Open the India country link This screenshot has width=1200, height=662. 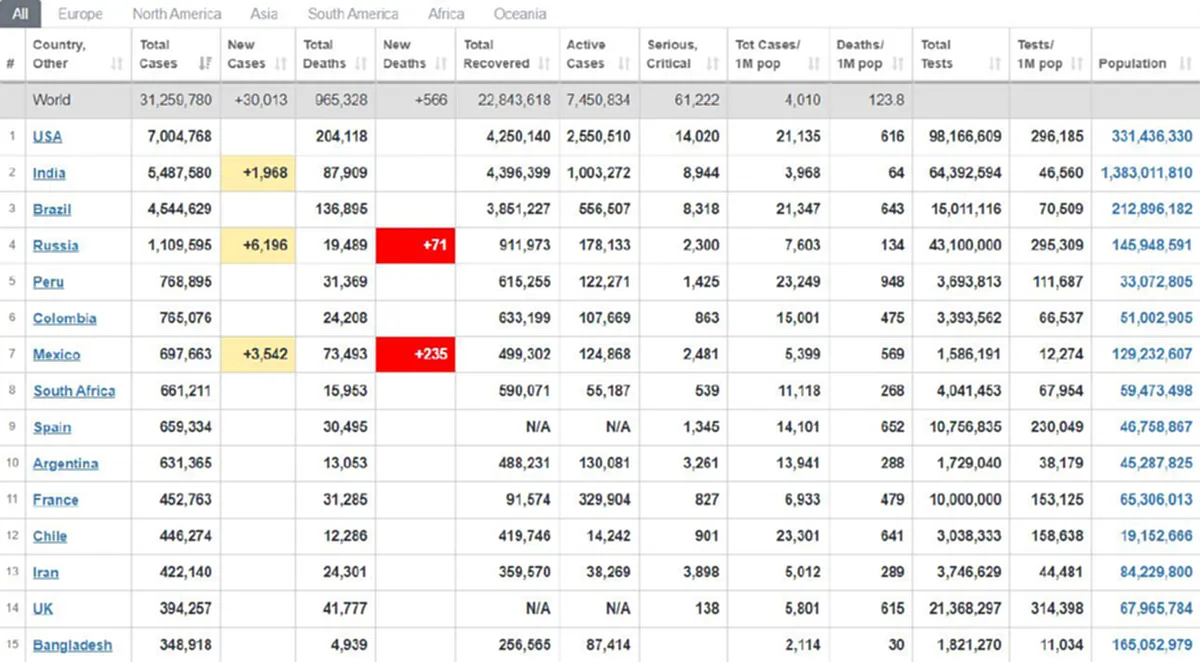click(x=49, y=173)
